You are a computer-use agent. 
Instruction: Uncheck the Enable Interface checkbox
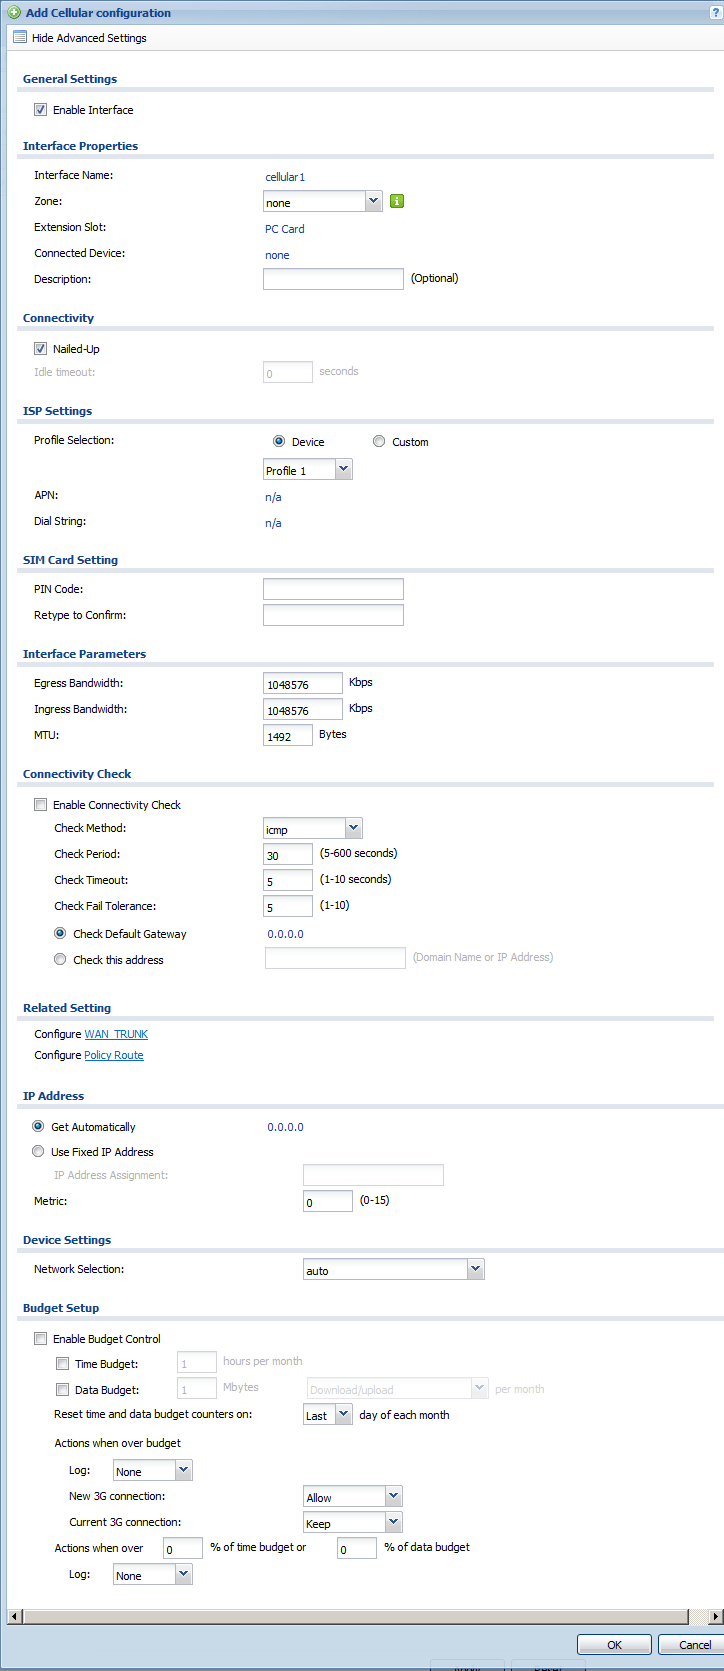(41, 110)
